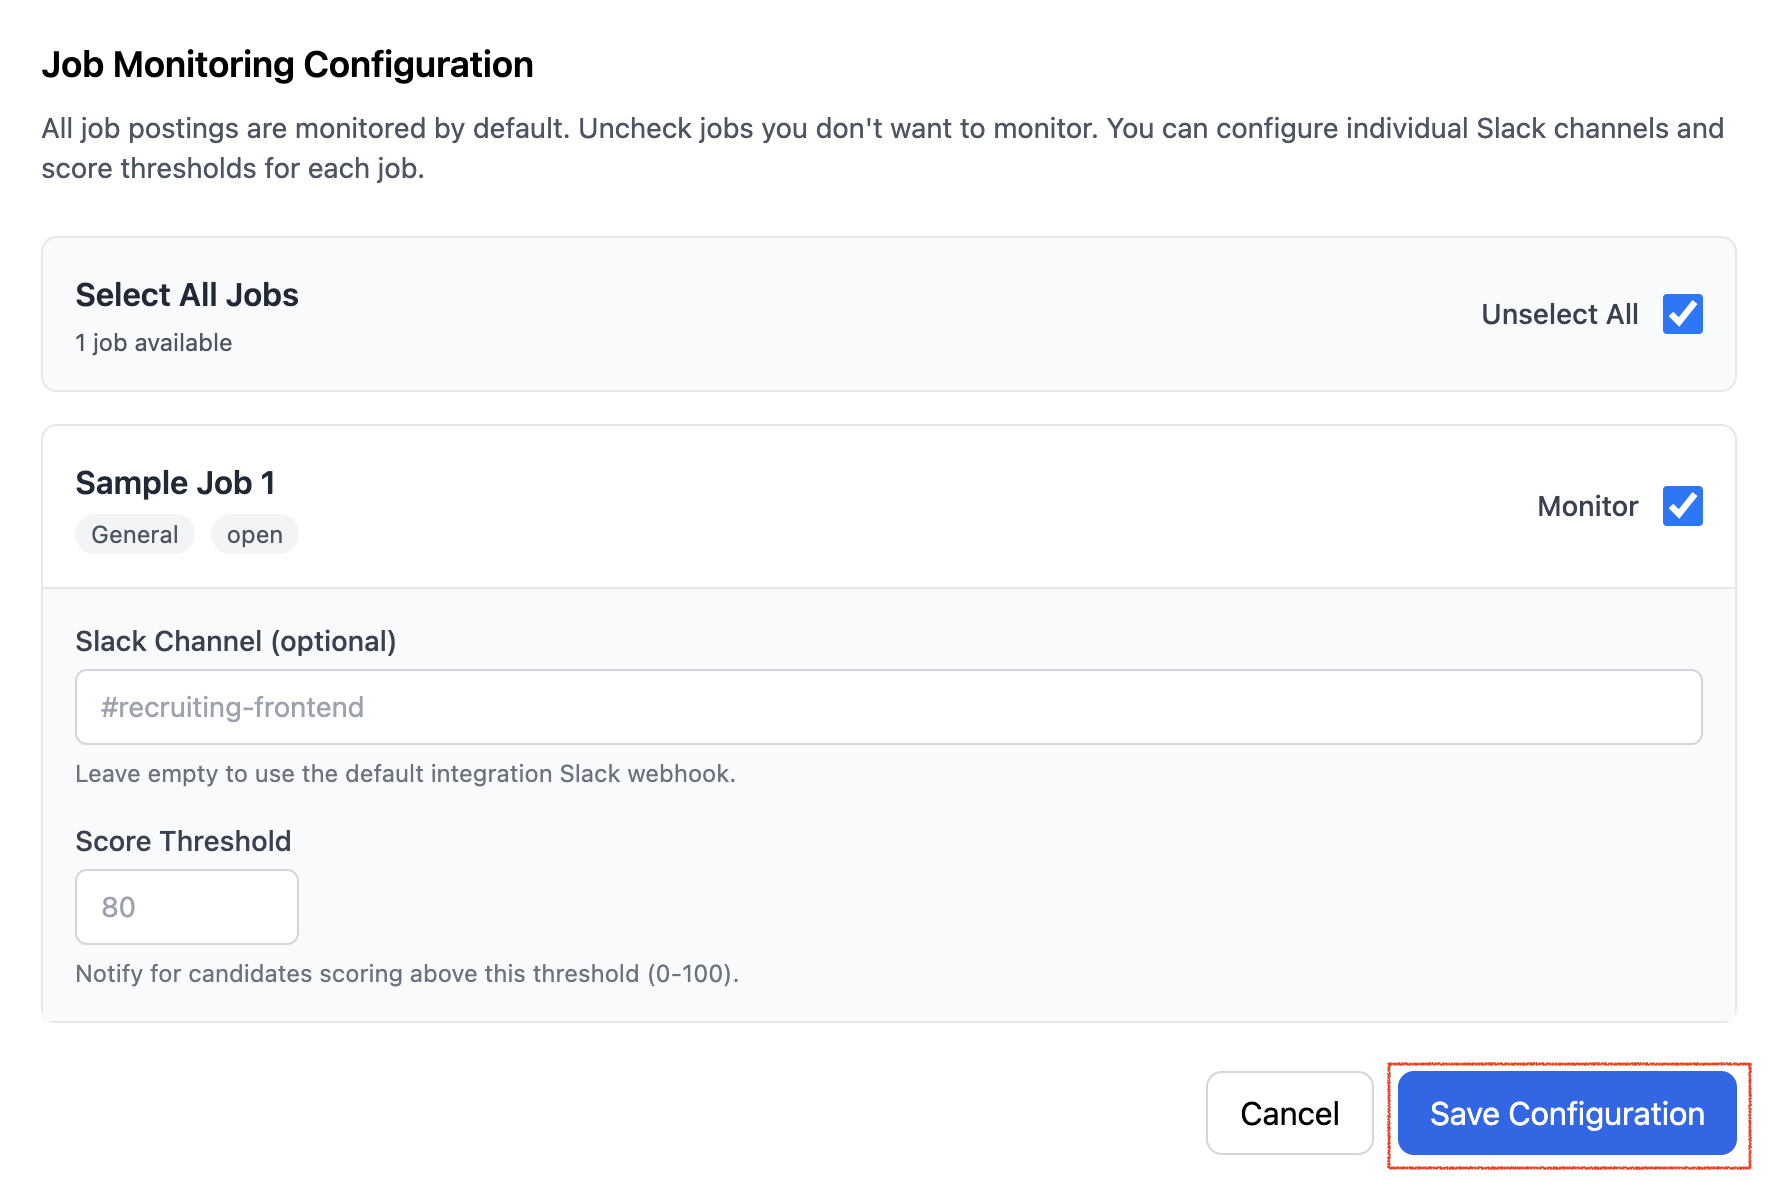Screen dimensions: 1776x1196
Task: Click the Select All Jobs heading
Action: 187,295
